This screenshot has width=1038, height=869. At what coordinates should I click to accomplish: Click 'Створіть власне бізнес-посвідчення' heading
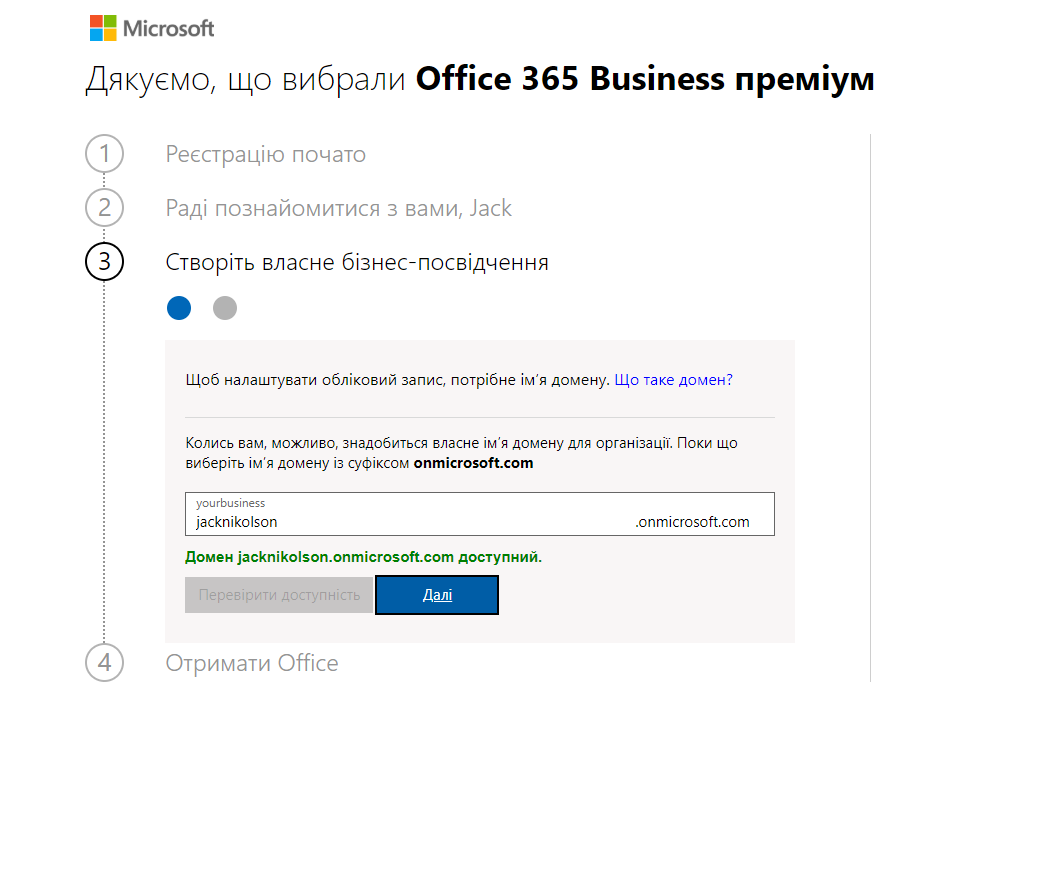[357, 262]
